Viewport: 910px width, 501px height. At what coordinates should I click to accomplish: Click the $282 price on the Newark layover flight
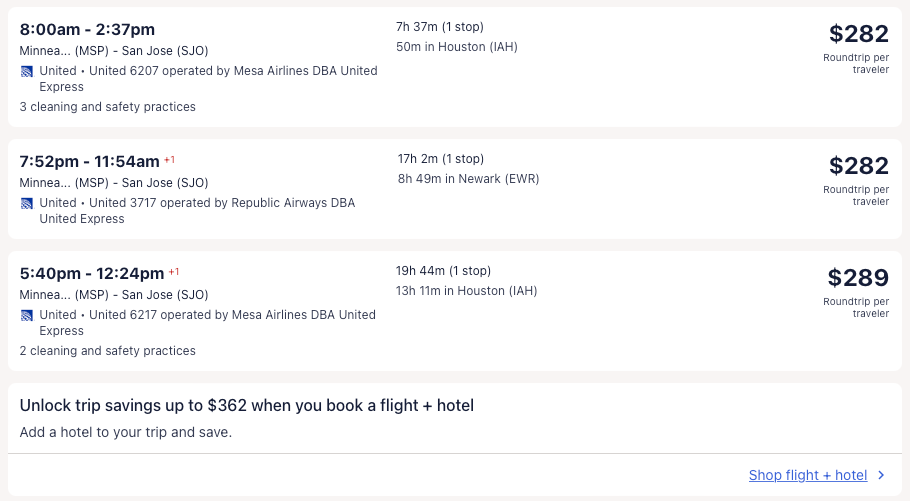click(x=858, y=166)
